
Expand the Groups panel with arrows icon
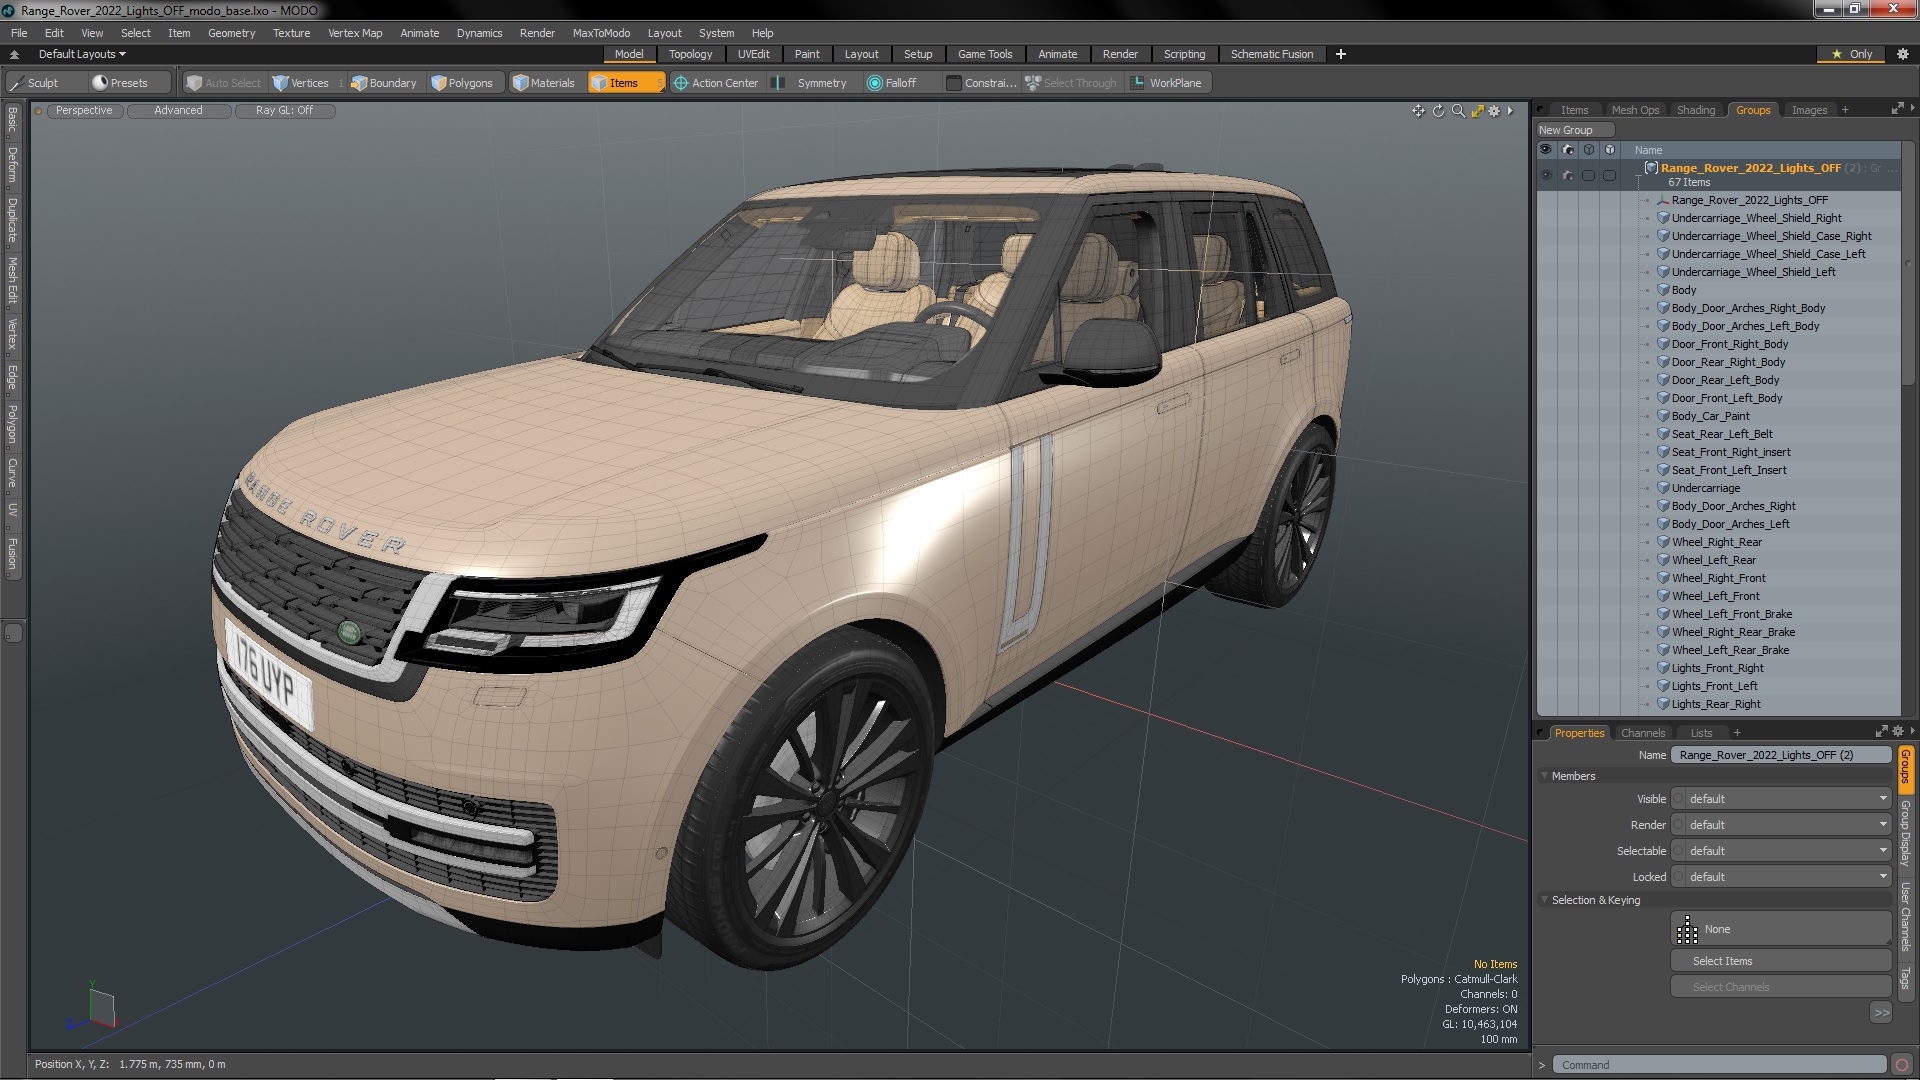pyautogui.click(x=1897, y=109)
